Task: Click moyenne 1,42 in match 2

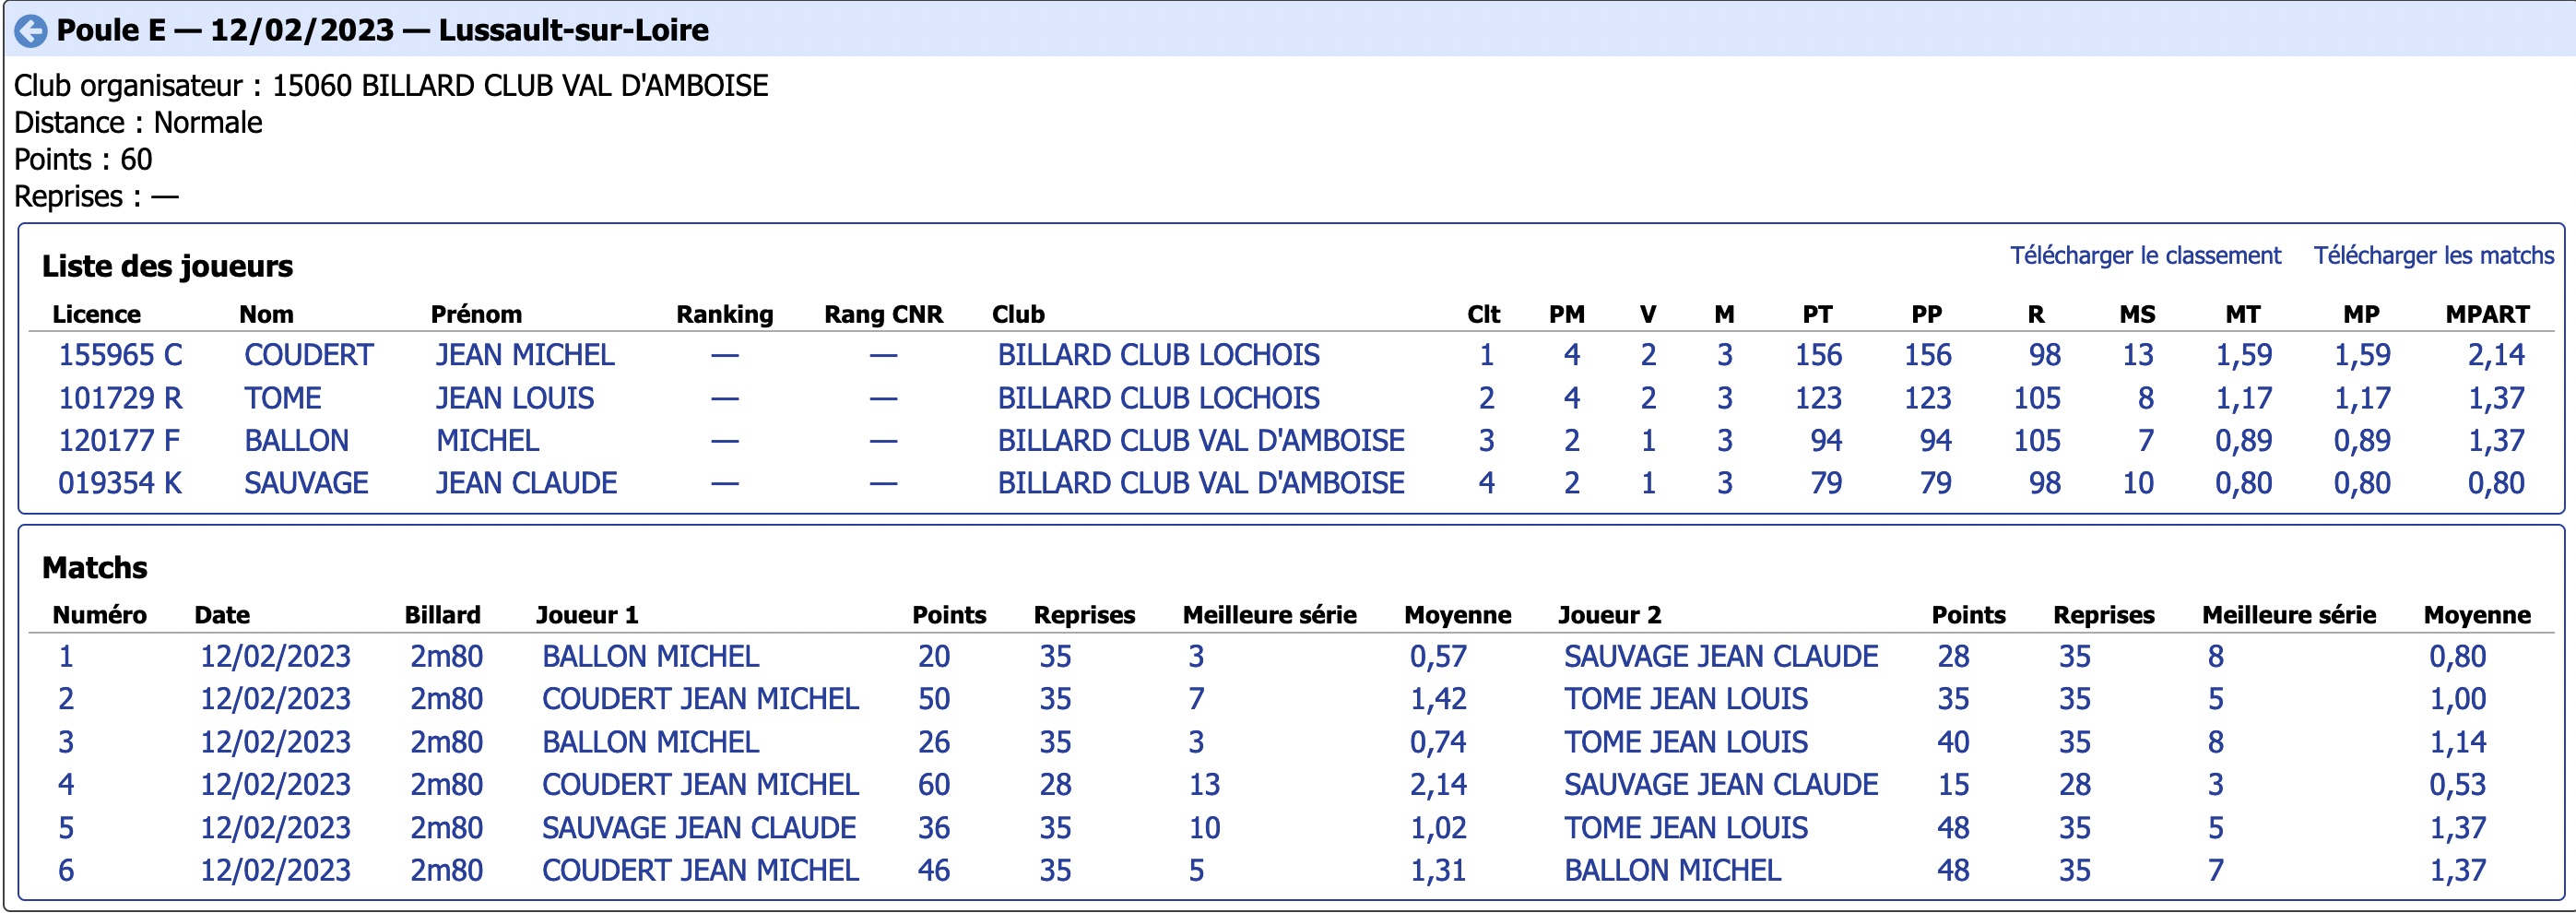Action: pyautogui.click(x=1438, y=699)
